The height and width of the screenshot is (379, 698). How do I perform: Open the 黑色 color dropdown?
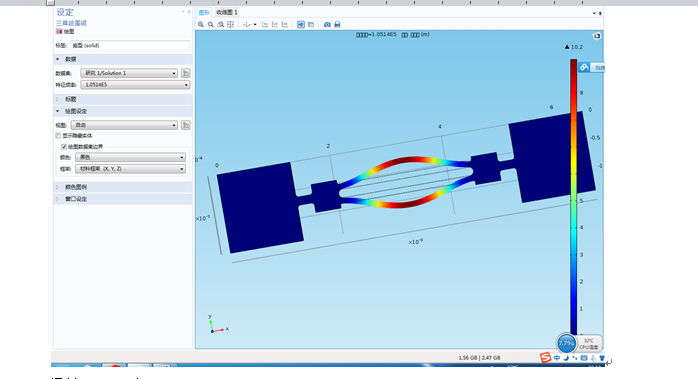(130, 157)
